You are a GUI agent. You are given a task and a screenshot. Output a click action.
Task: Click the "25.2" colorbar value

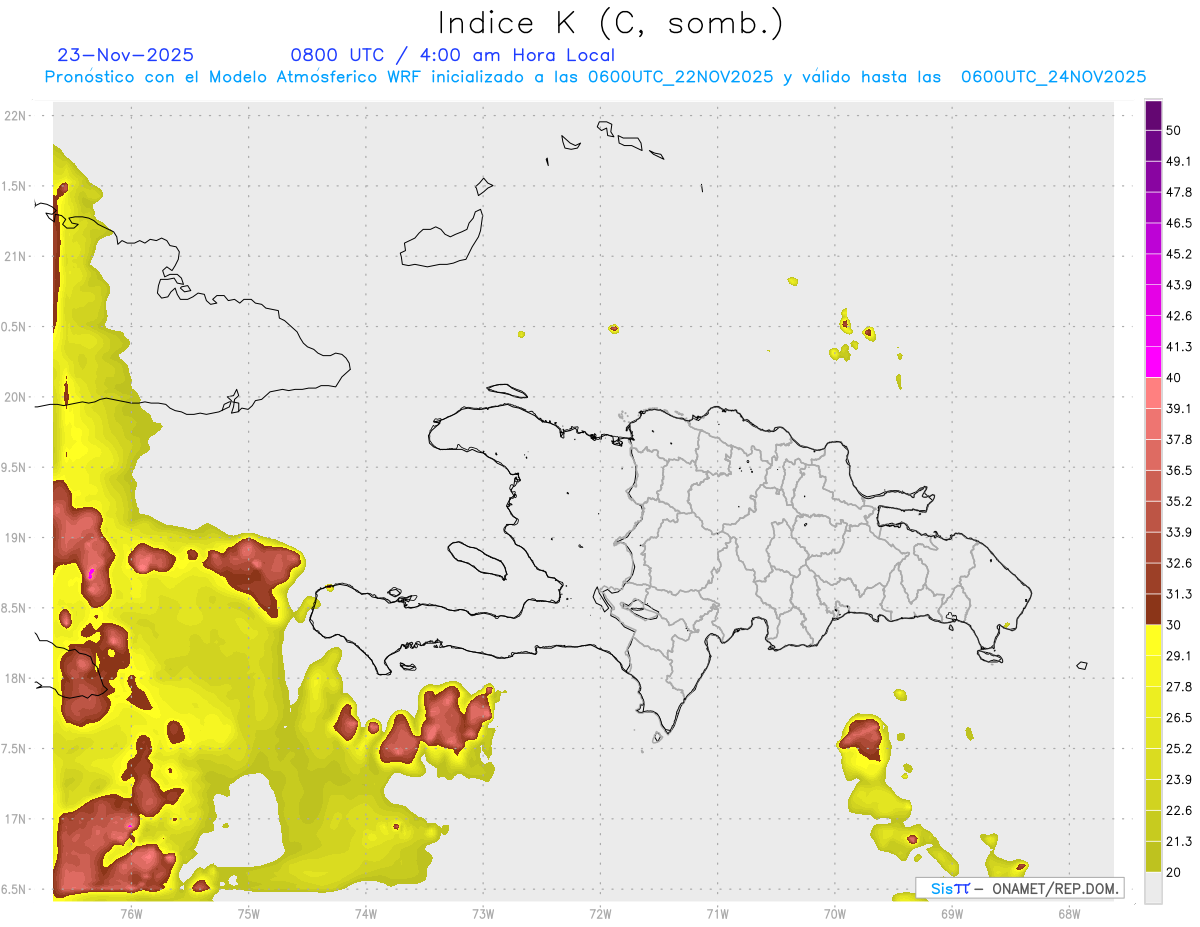[x=1179, y=749]
